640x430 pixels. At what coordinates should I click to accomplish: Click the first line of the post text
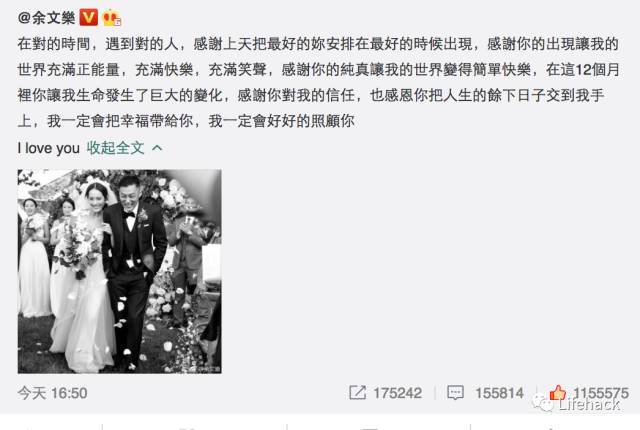(318, 44)
